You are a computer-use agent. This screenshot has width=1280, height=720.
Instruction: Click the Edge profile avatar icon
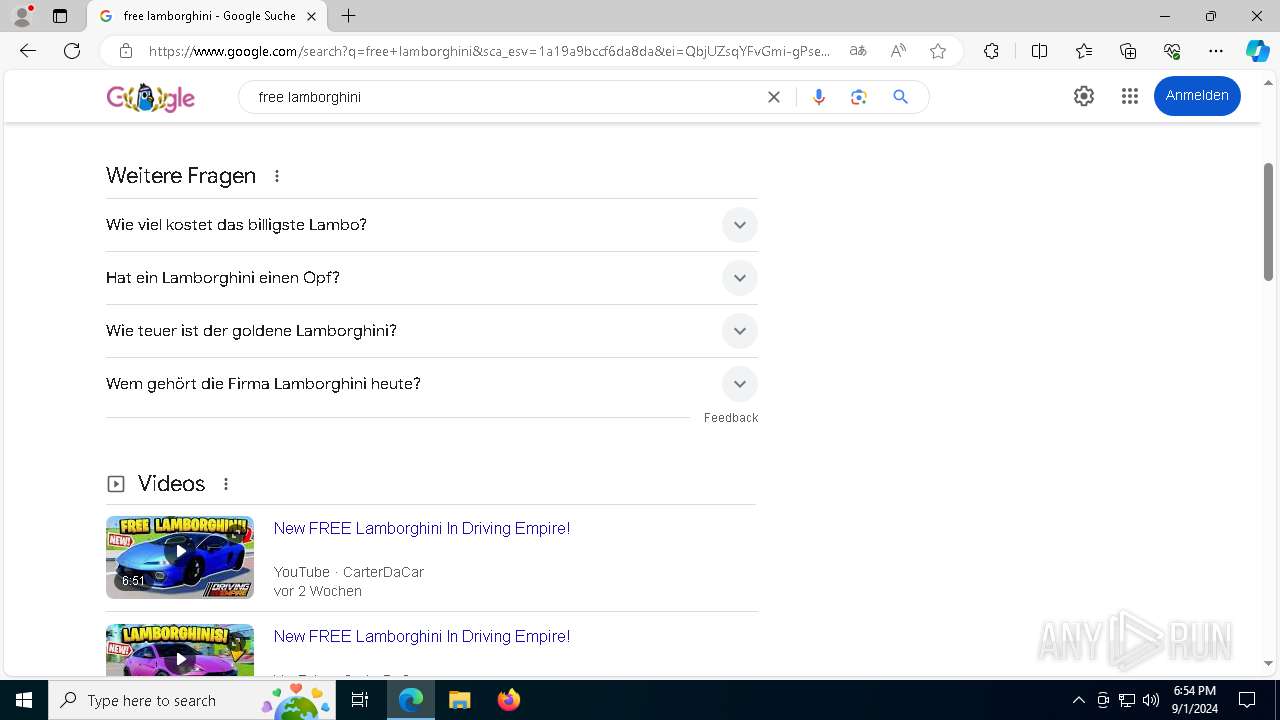[22, 16]
